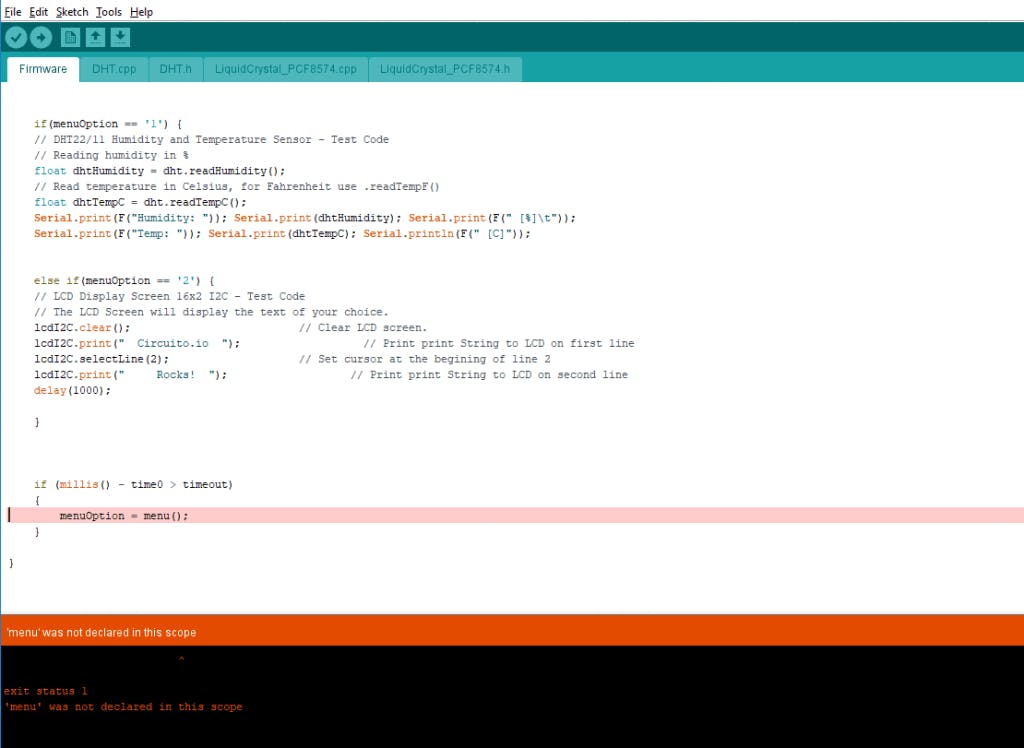Click the Verify checkmark icon

[16, 38]
